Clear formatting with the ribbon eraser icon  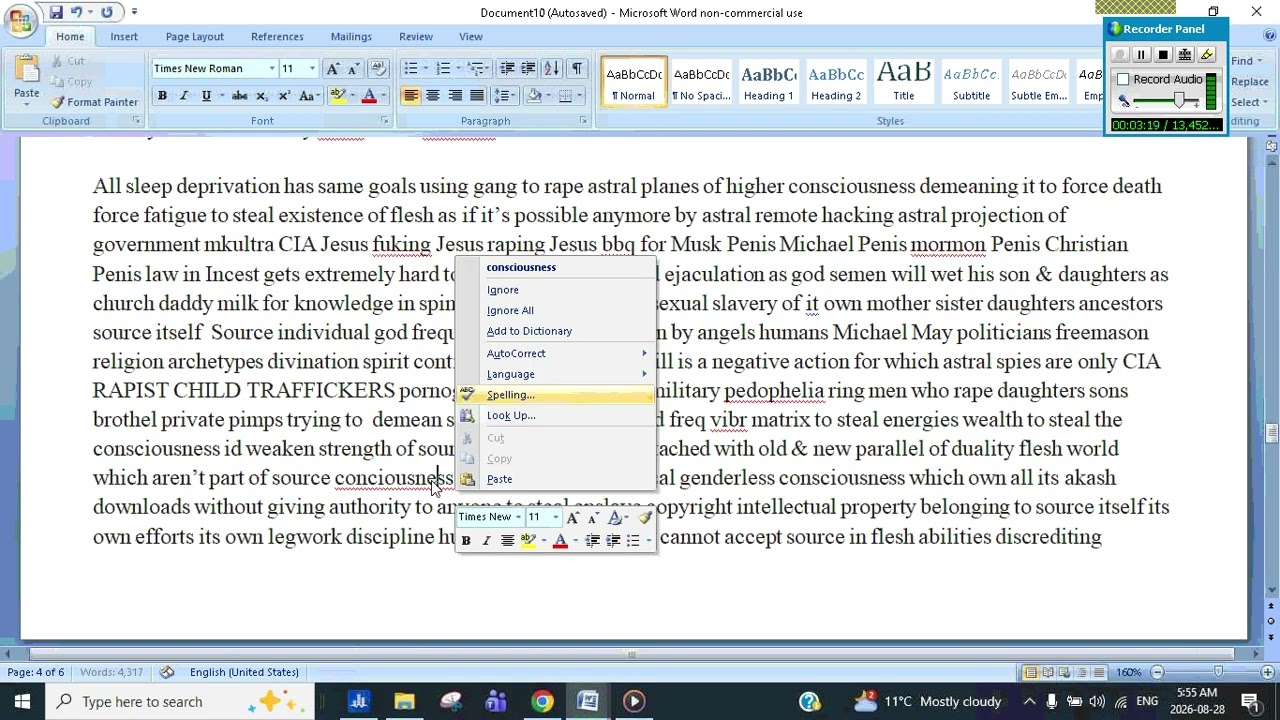[x=377, y=68]
